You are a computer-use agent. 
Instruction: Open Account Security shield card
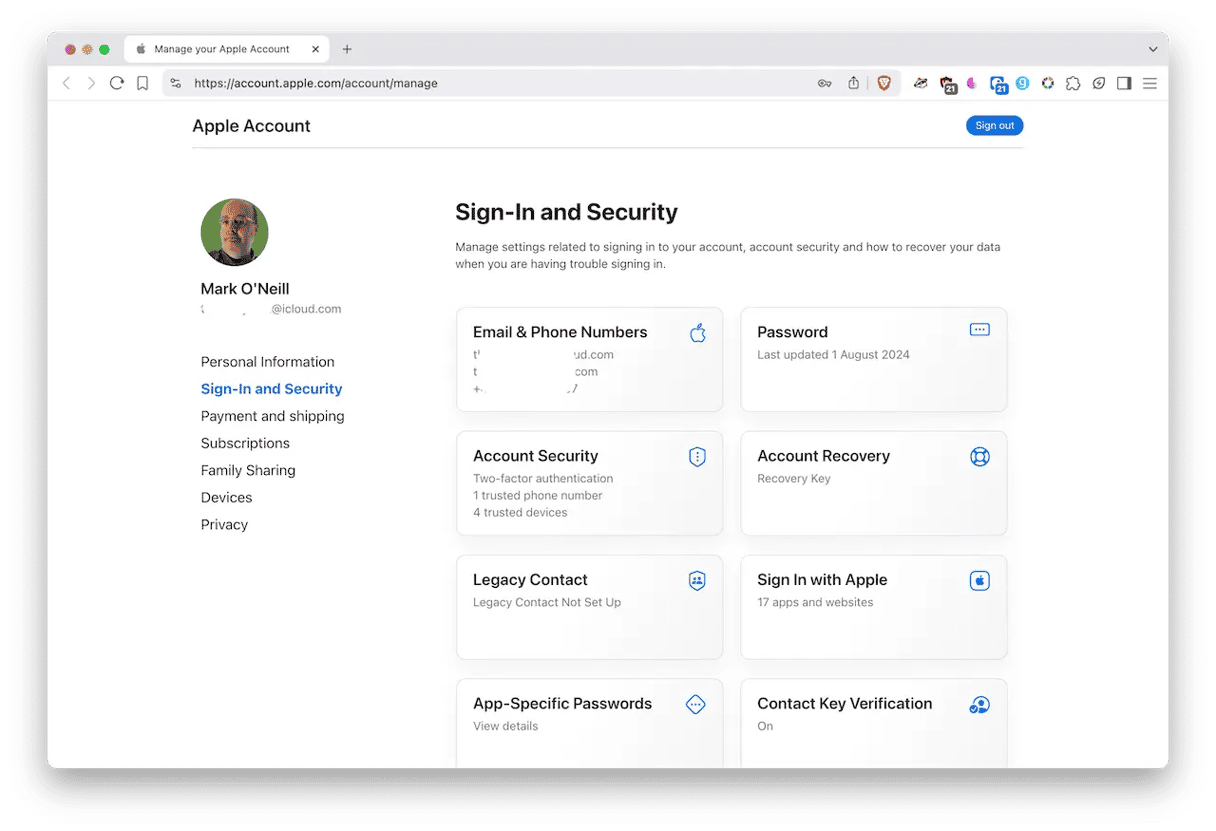click(x=590, y=484)
